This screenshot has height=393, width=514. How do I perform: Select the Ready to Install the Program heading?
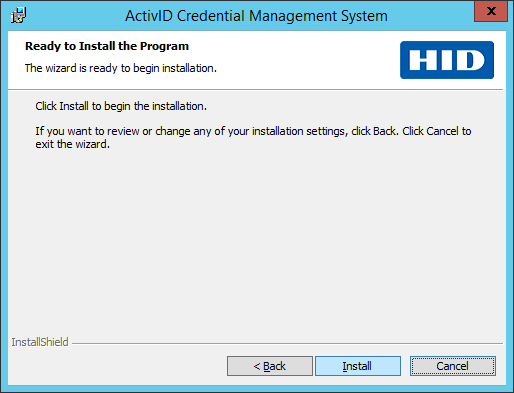[107, 46]
